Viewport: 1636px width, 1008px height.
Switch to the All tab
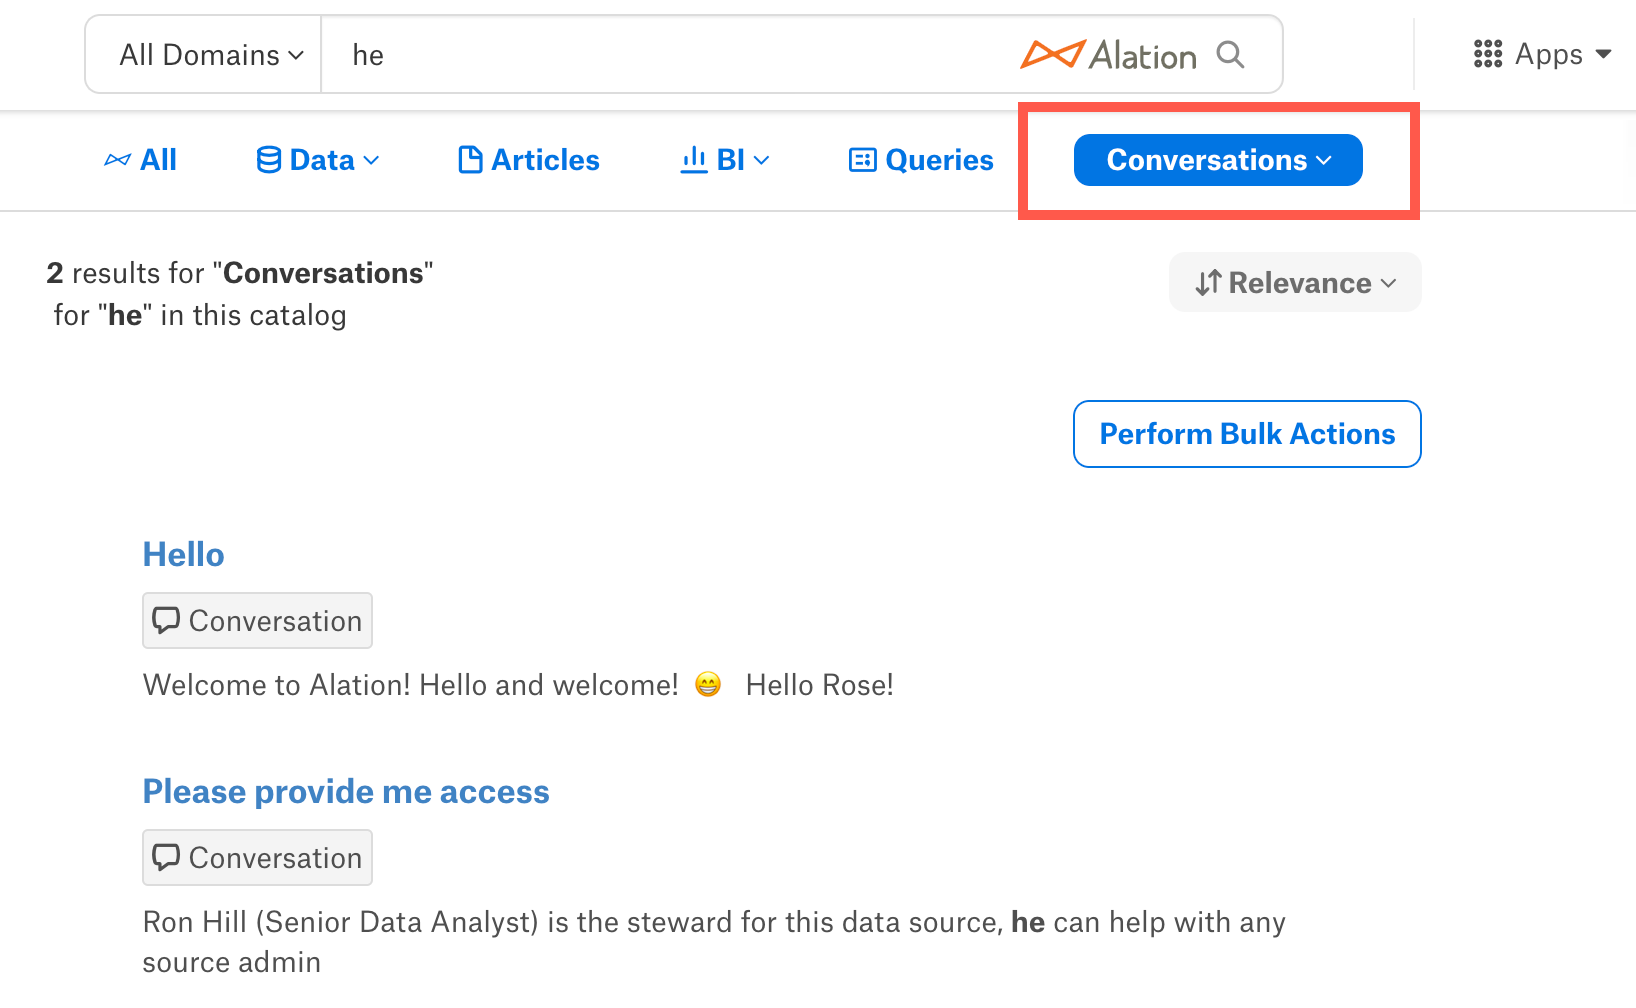pyautogui.click(x=141, y=160)
